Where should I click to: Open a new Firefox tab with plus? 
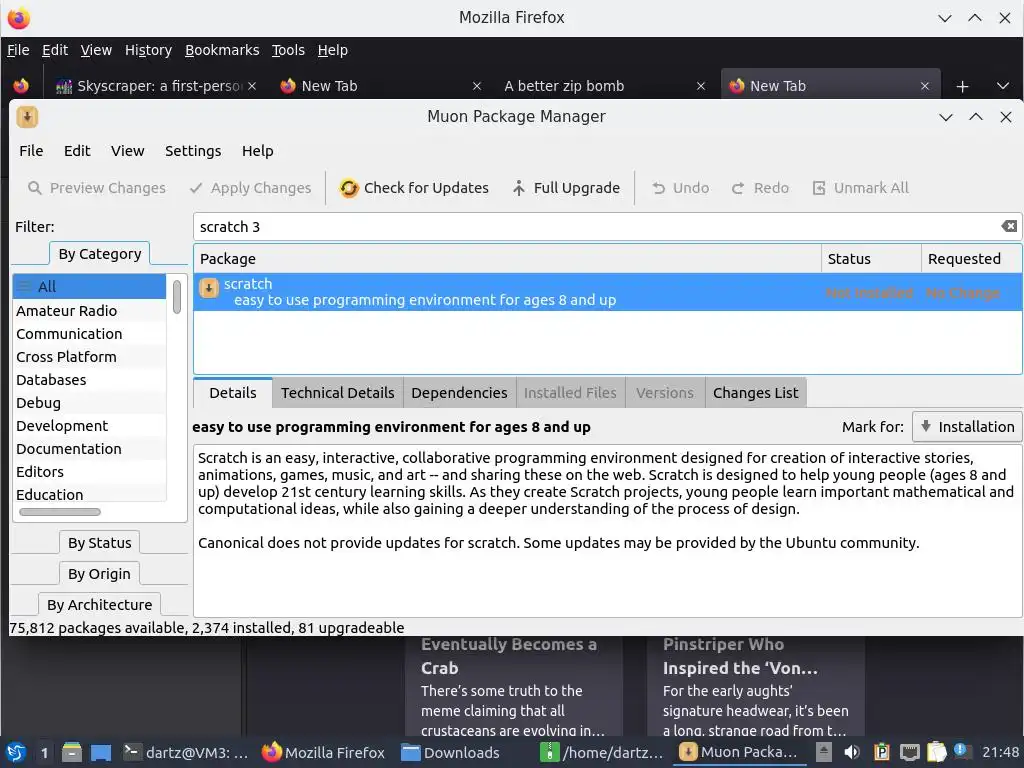(962, 86)
